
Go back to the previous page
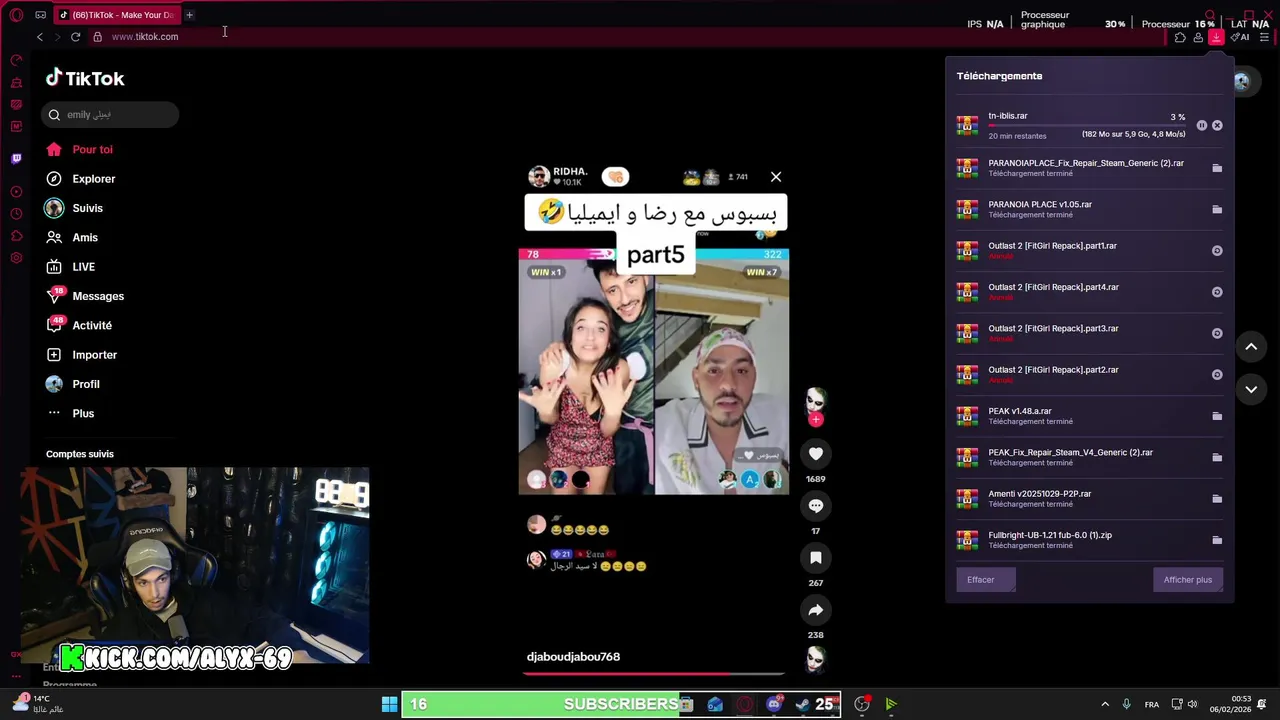click(40, 37)
